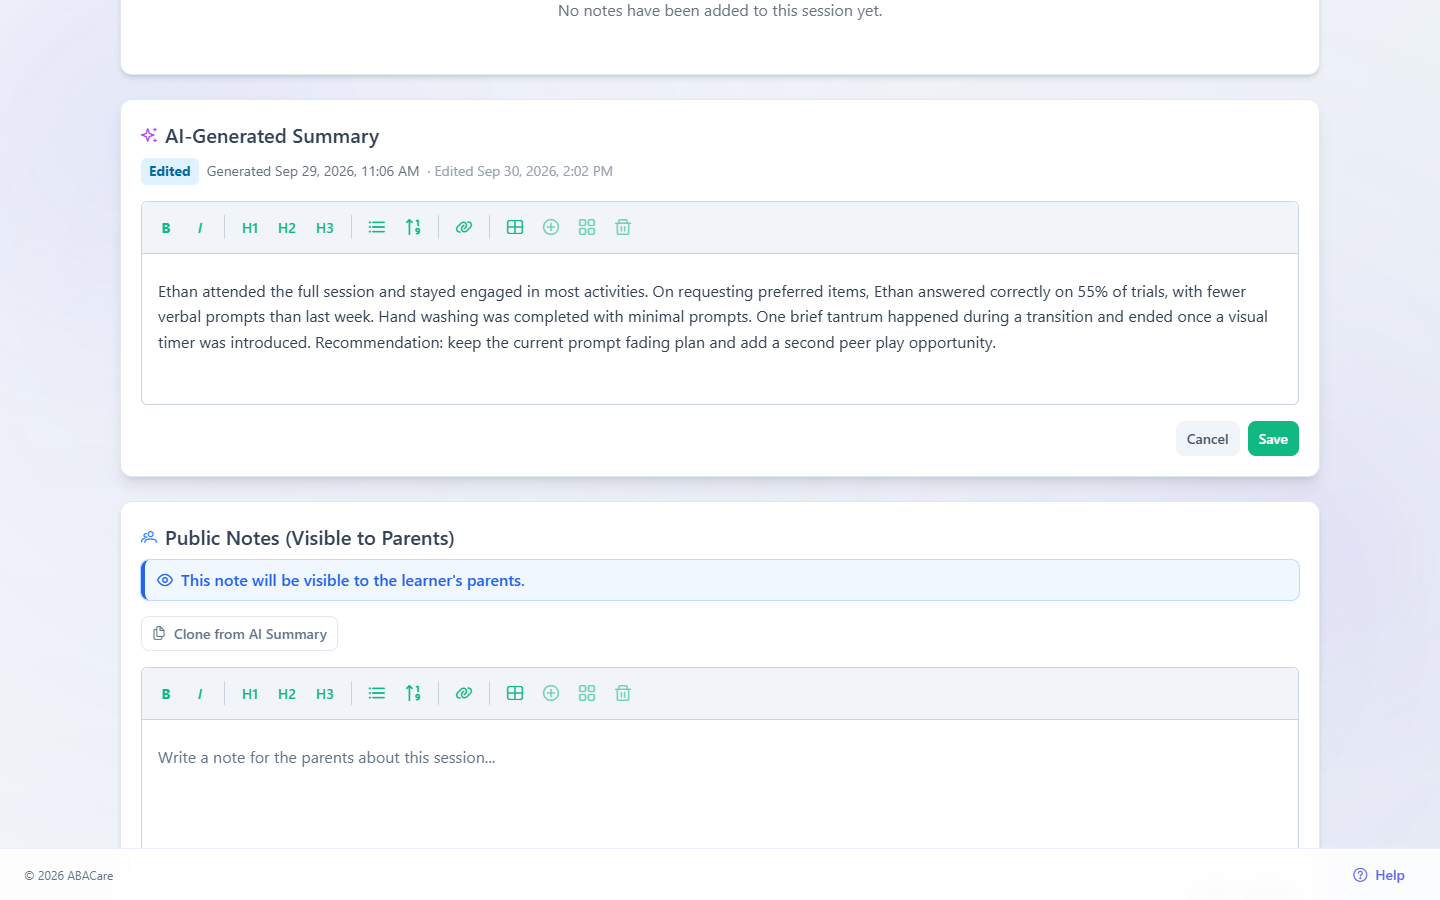Insert table in Public Notes editor
The height and width of the screenshot is (900, 1440).
(x=515, y=693)
